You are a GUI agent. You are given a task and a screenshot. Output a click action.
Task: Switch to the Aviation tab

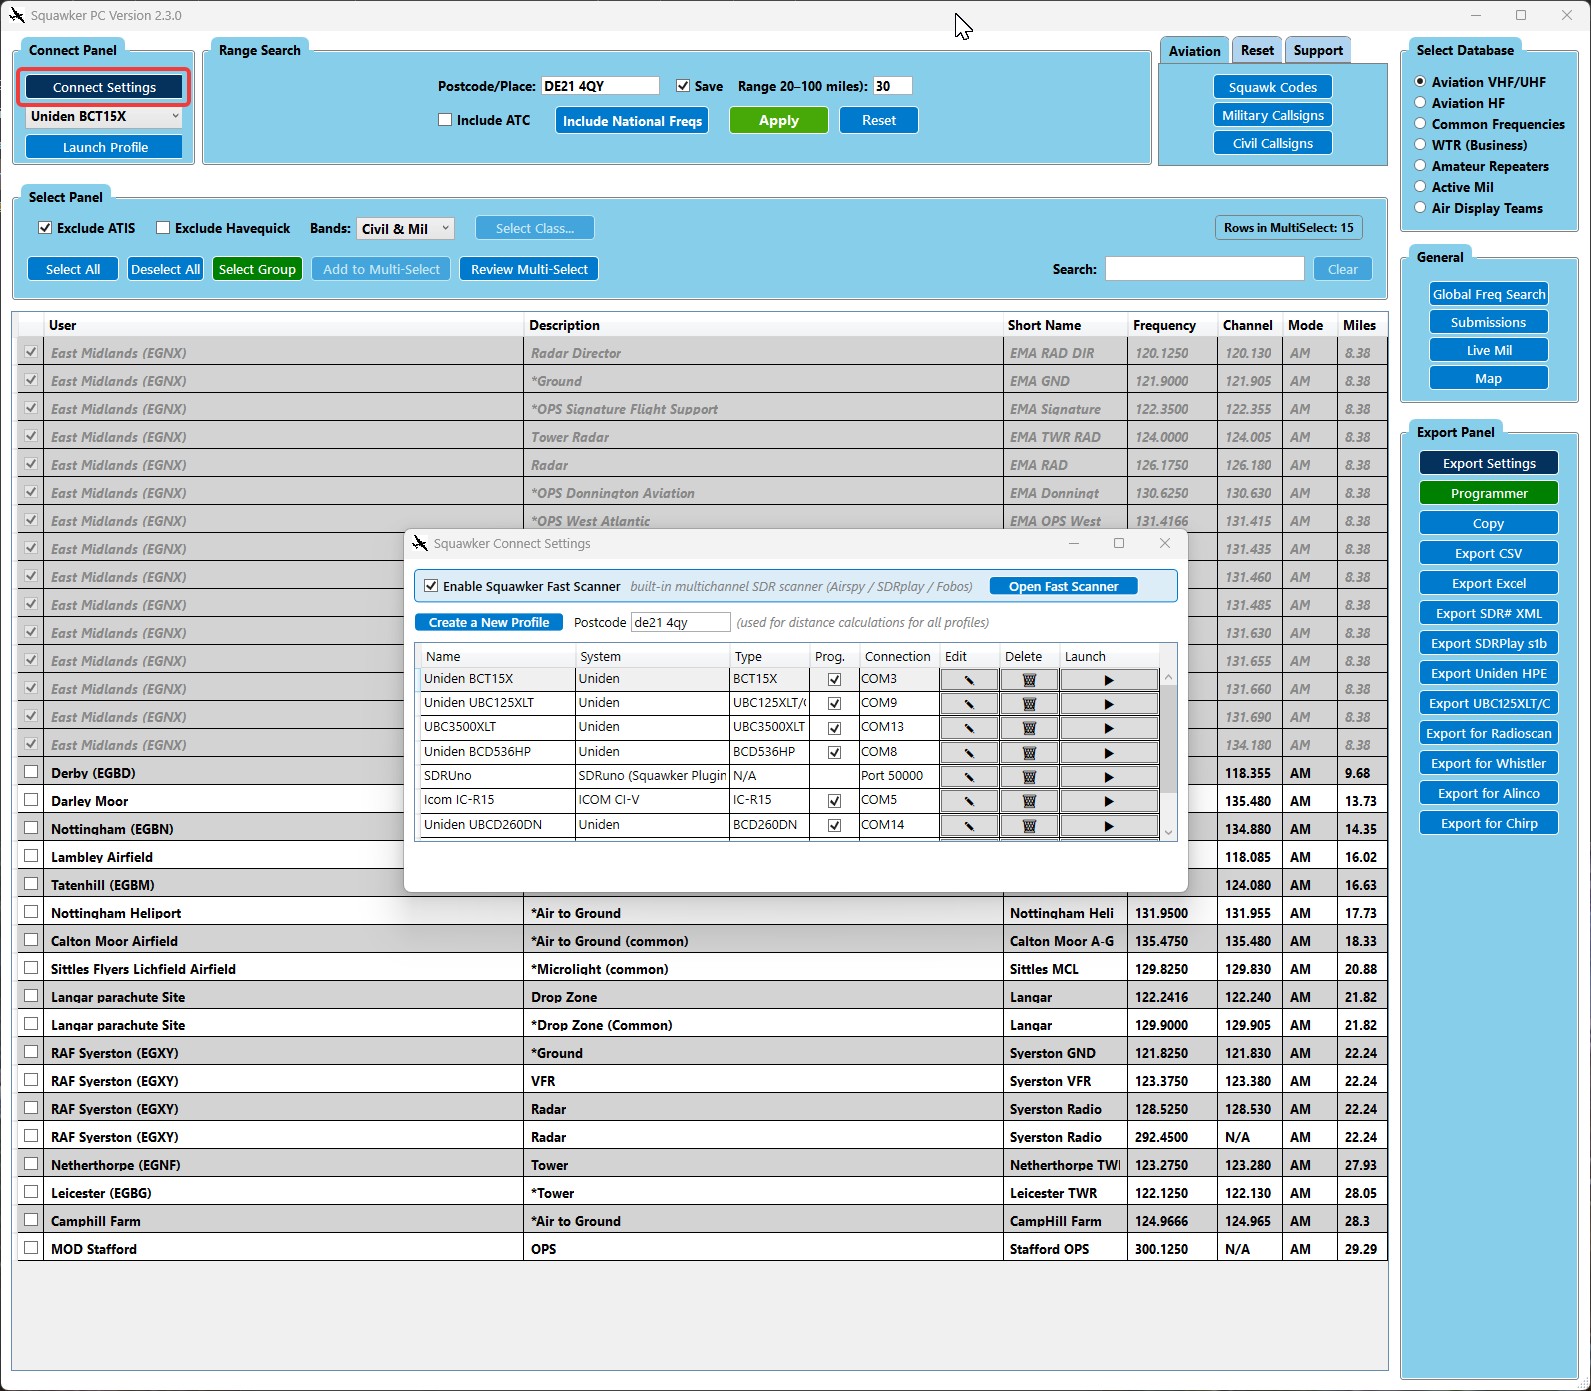click(1194, 51)
